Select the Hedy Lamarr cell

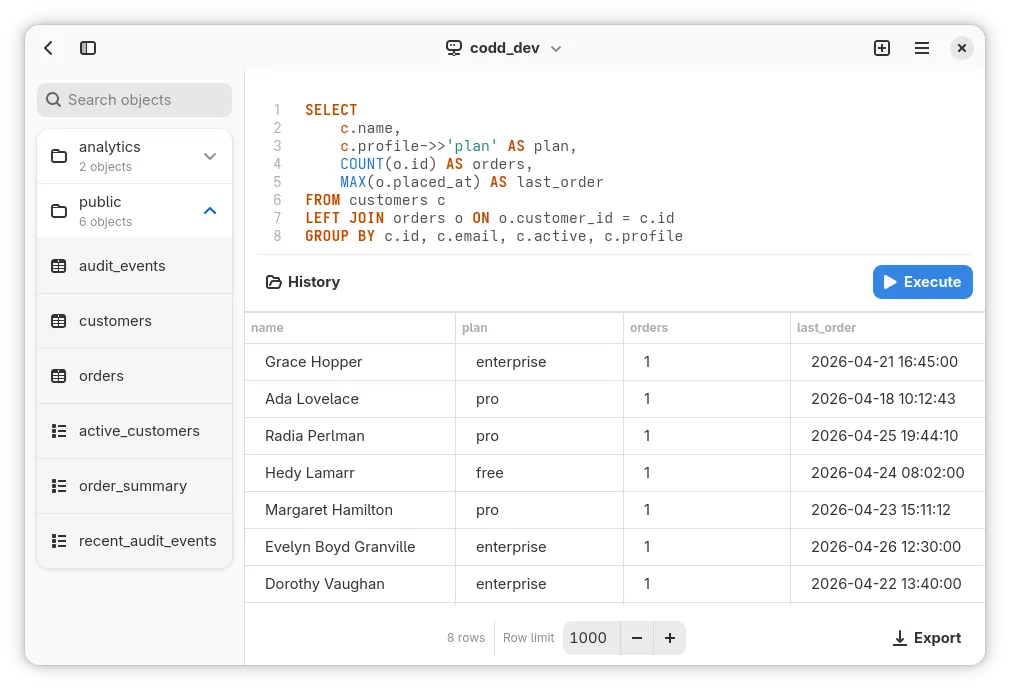coord(350,473)
